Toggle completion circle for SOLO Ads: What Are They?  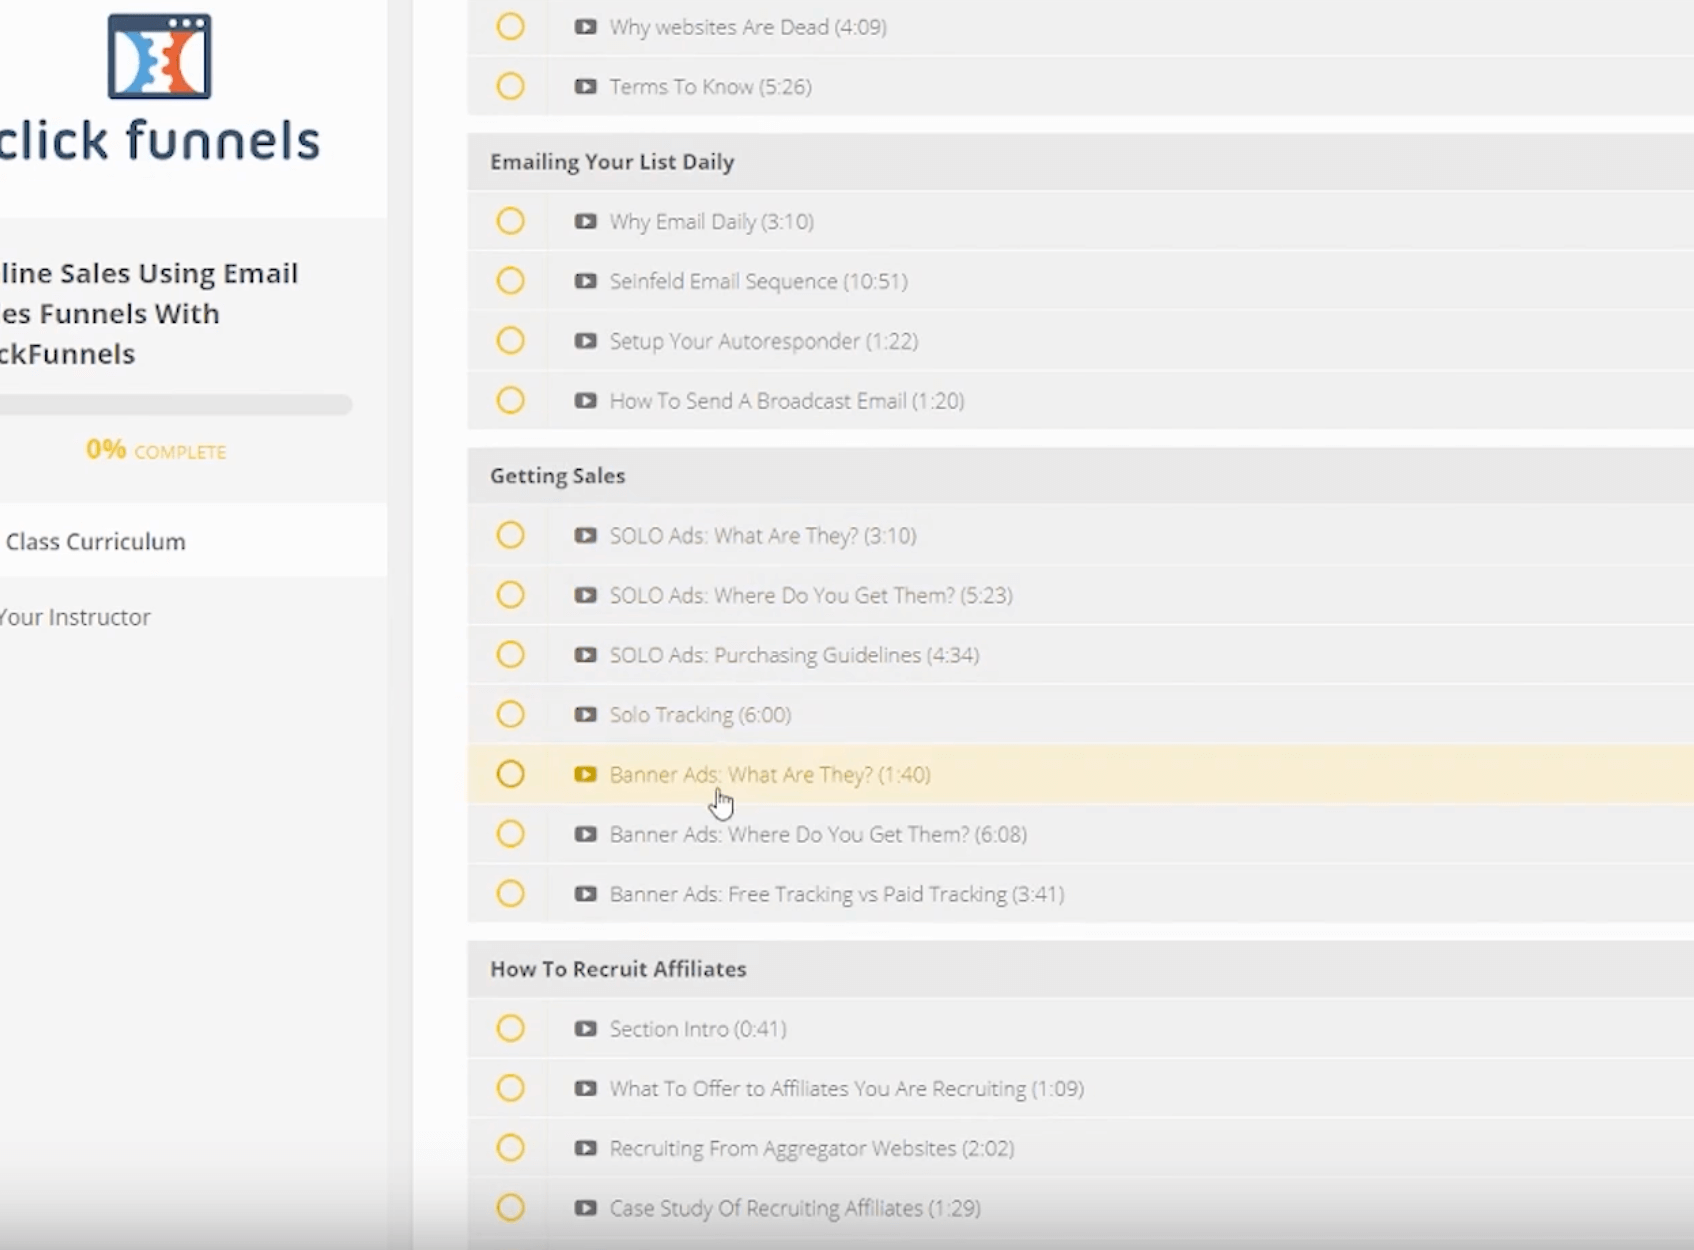point(510,535)
